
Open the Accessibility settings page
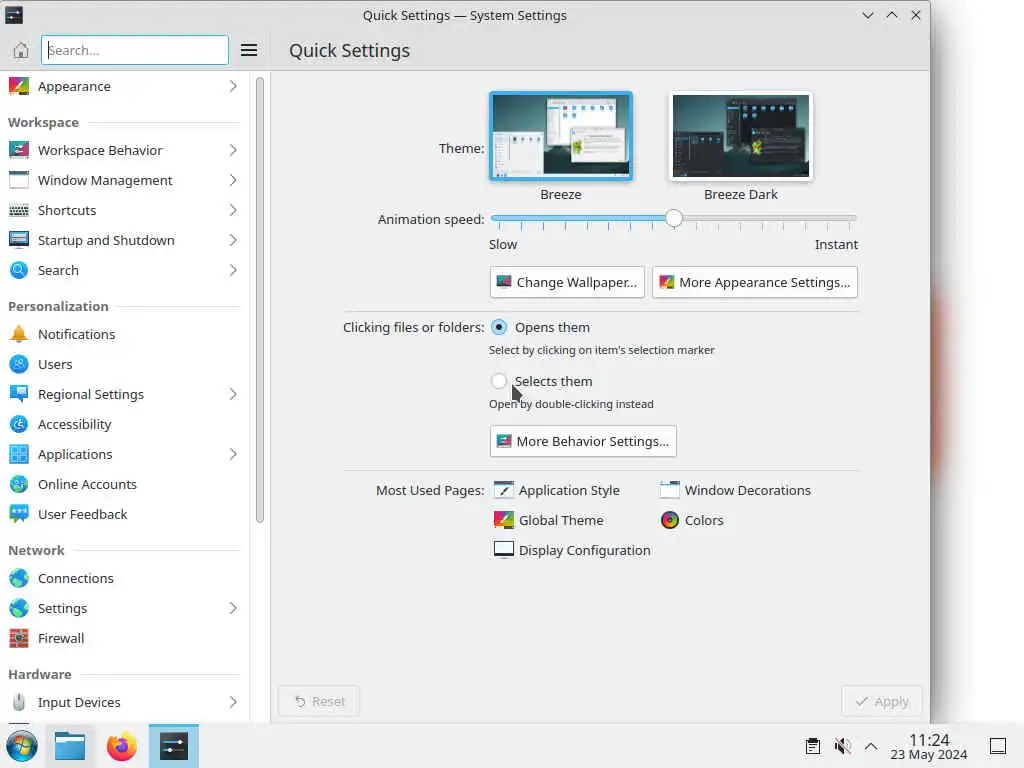coord(124,424)
